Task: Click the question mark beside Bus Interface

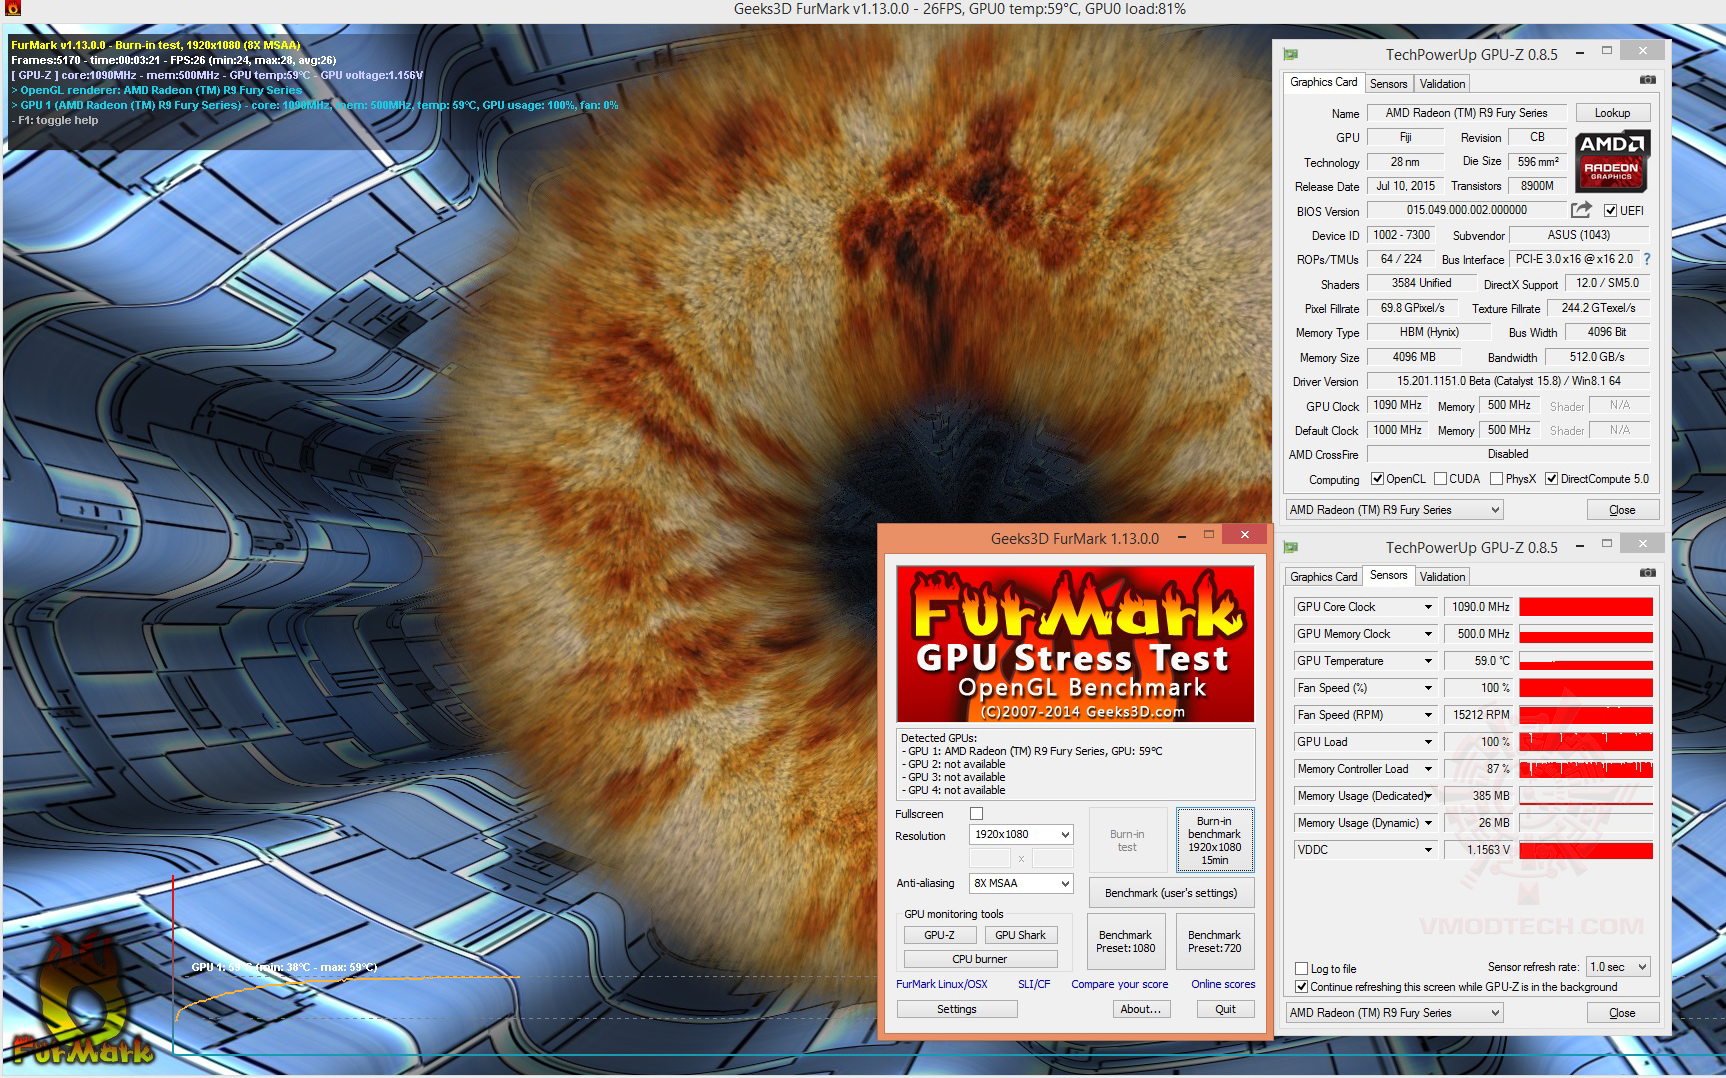Action: click(x=1647, y=259)
